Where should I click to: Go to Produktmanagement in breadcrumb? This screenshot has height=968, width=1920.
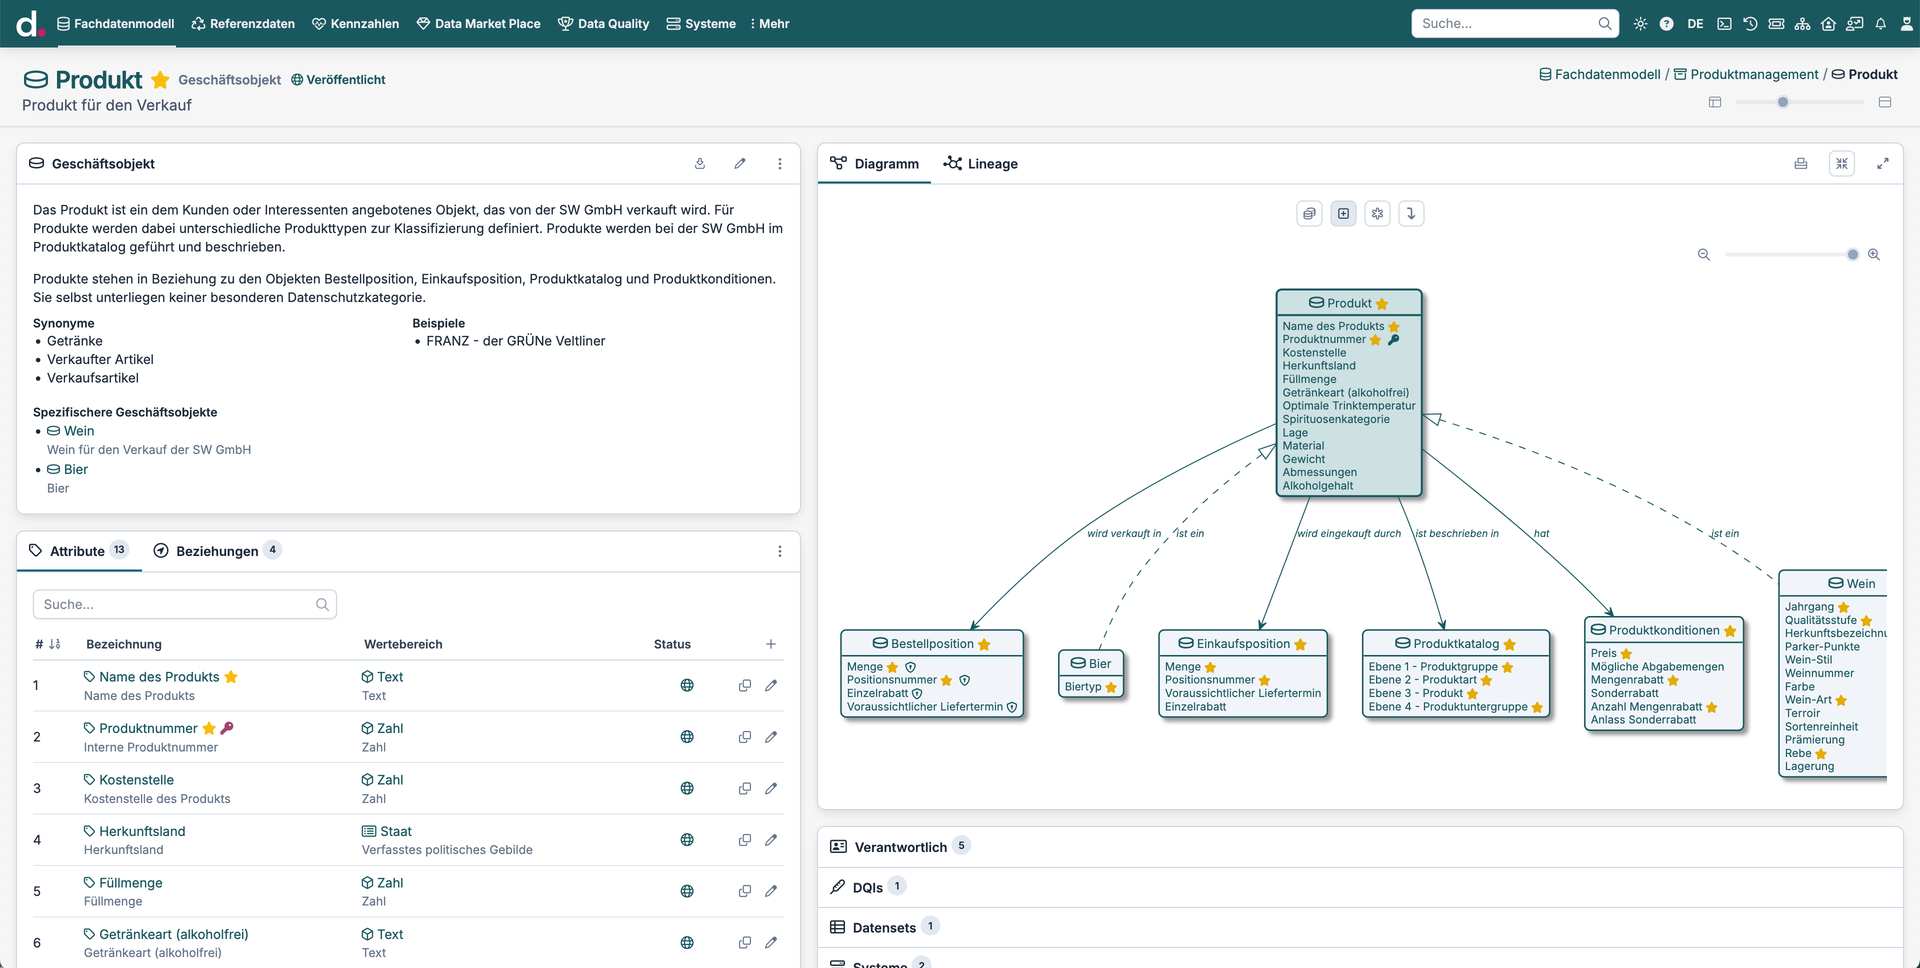[x=1754, y=74]
